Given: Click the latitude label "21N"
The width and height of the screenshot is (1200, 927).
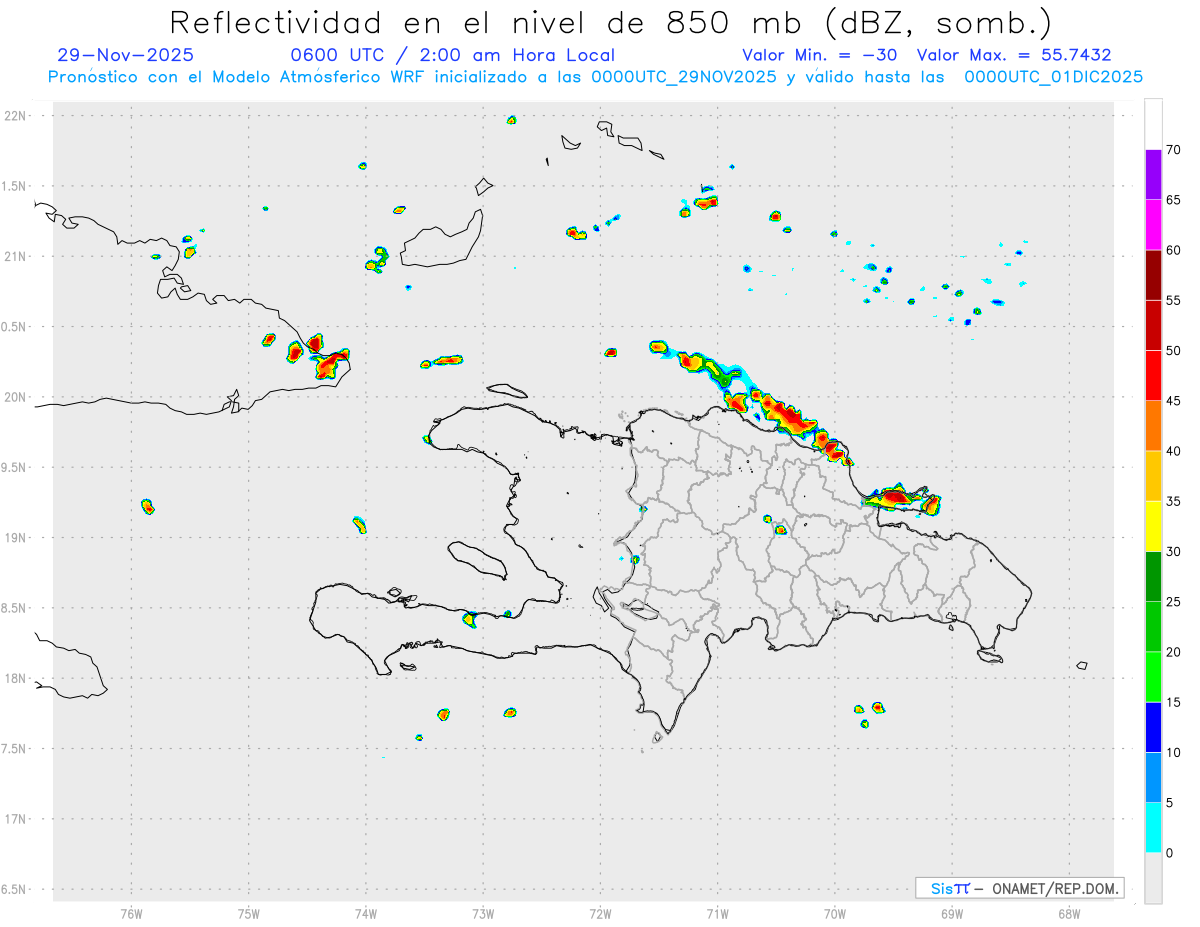Looking at the screenshot, I should pyautogui.click(x=15, y=256).
